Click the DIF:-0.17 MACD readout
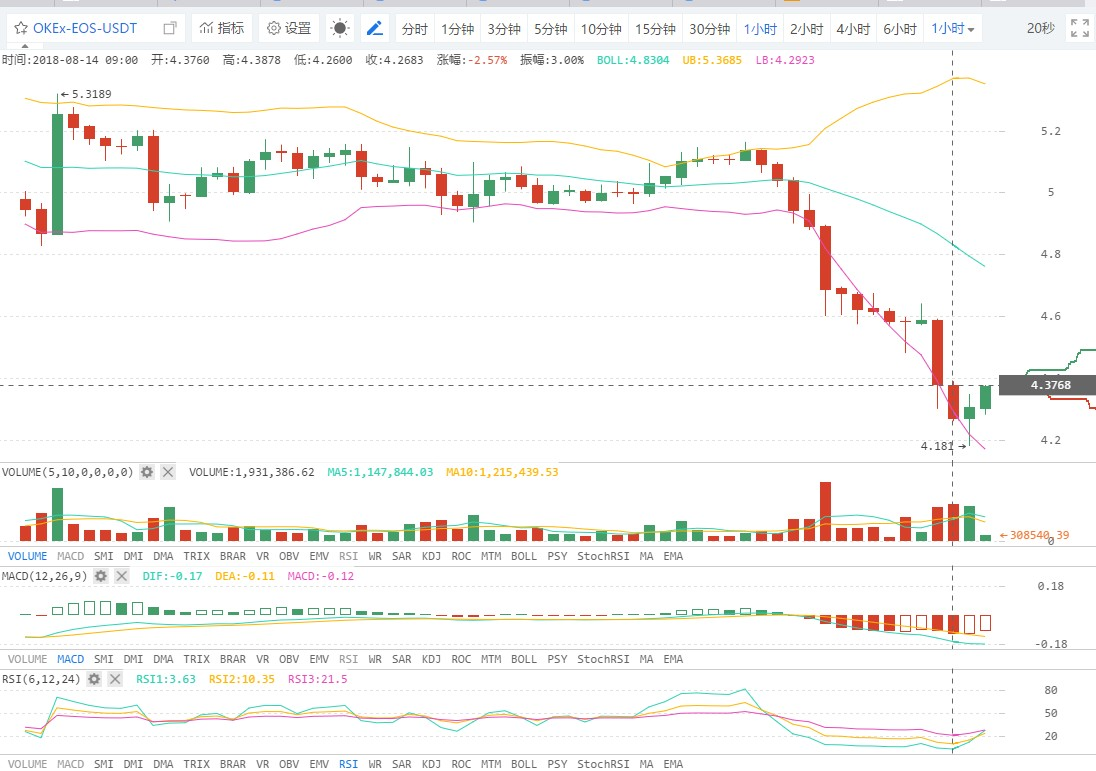Screen dimensions: 1096x771 172,576
